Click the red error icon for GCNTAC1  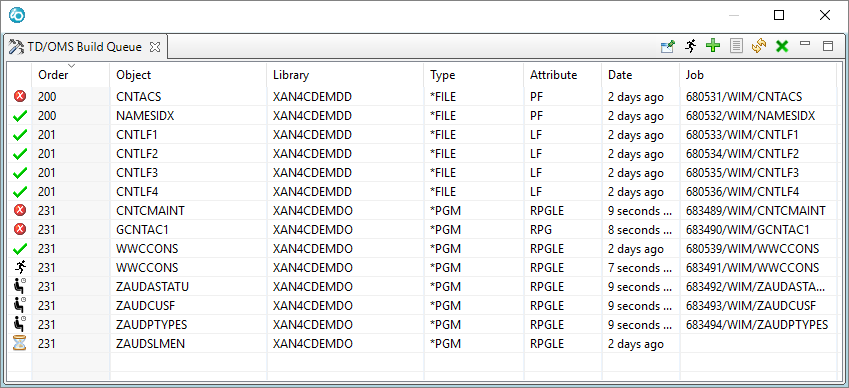click(x=20, y=229)
